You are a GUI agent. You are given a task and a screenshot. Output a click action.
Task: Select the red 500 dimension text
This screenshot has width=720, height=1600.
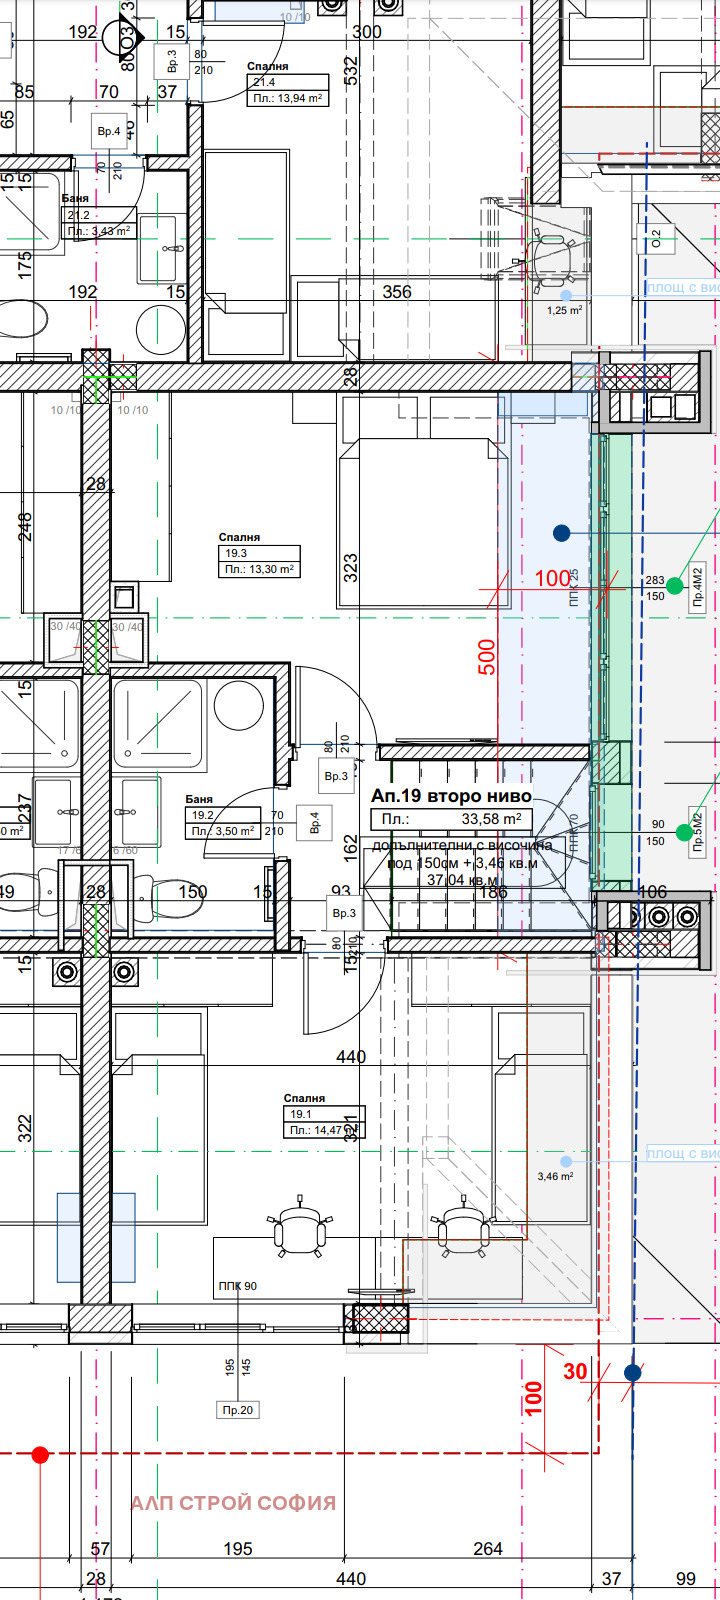click(487, 657)
